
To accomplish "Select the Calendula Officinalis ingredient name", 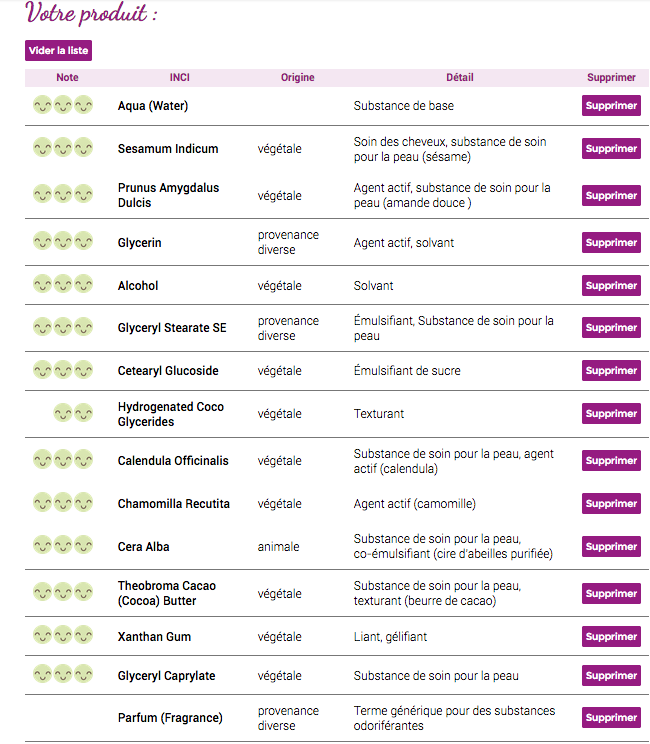I will (x=173, y=461).
